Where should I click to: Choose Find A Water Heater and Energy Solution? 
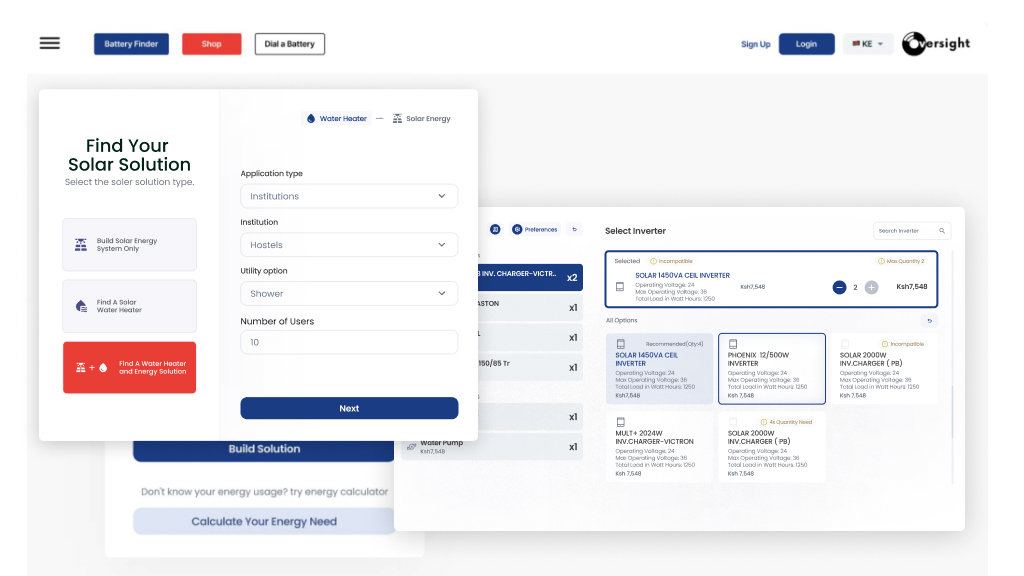[129, 368]
